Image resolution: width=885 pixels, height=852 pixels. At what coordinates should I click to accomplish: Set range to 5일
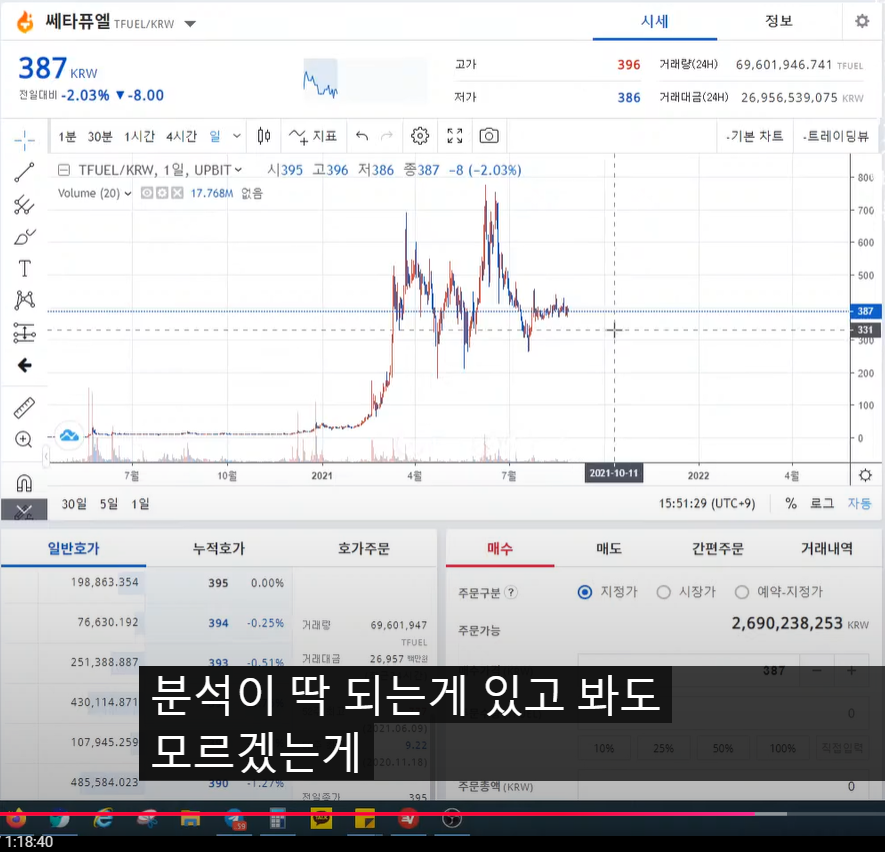pos(109,503)
